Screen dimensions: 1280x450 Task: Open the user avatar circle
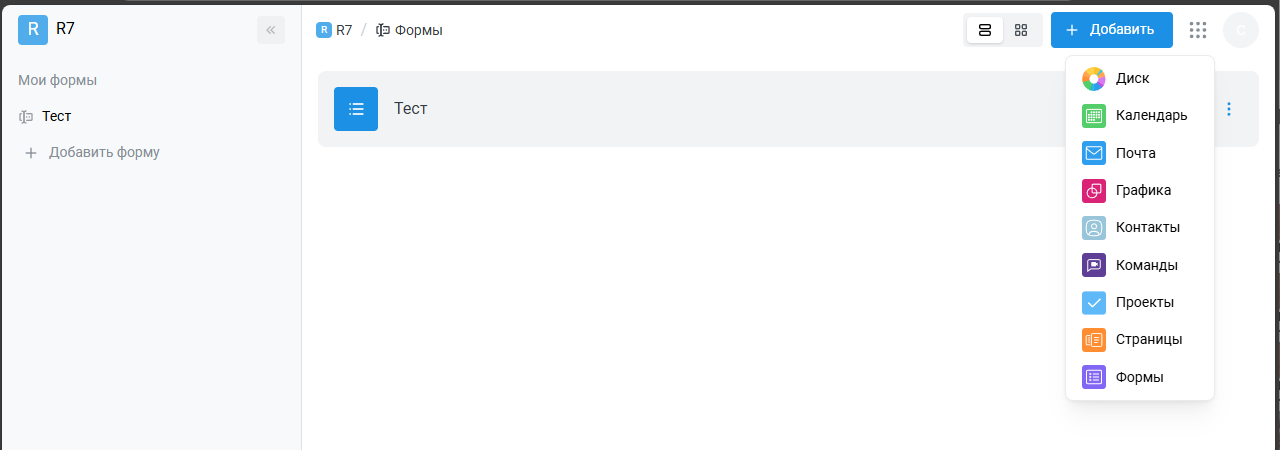[x=1241, y=30]
